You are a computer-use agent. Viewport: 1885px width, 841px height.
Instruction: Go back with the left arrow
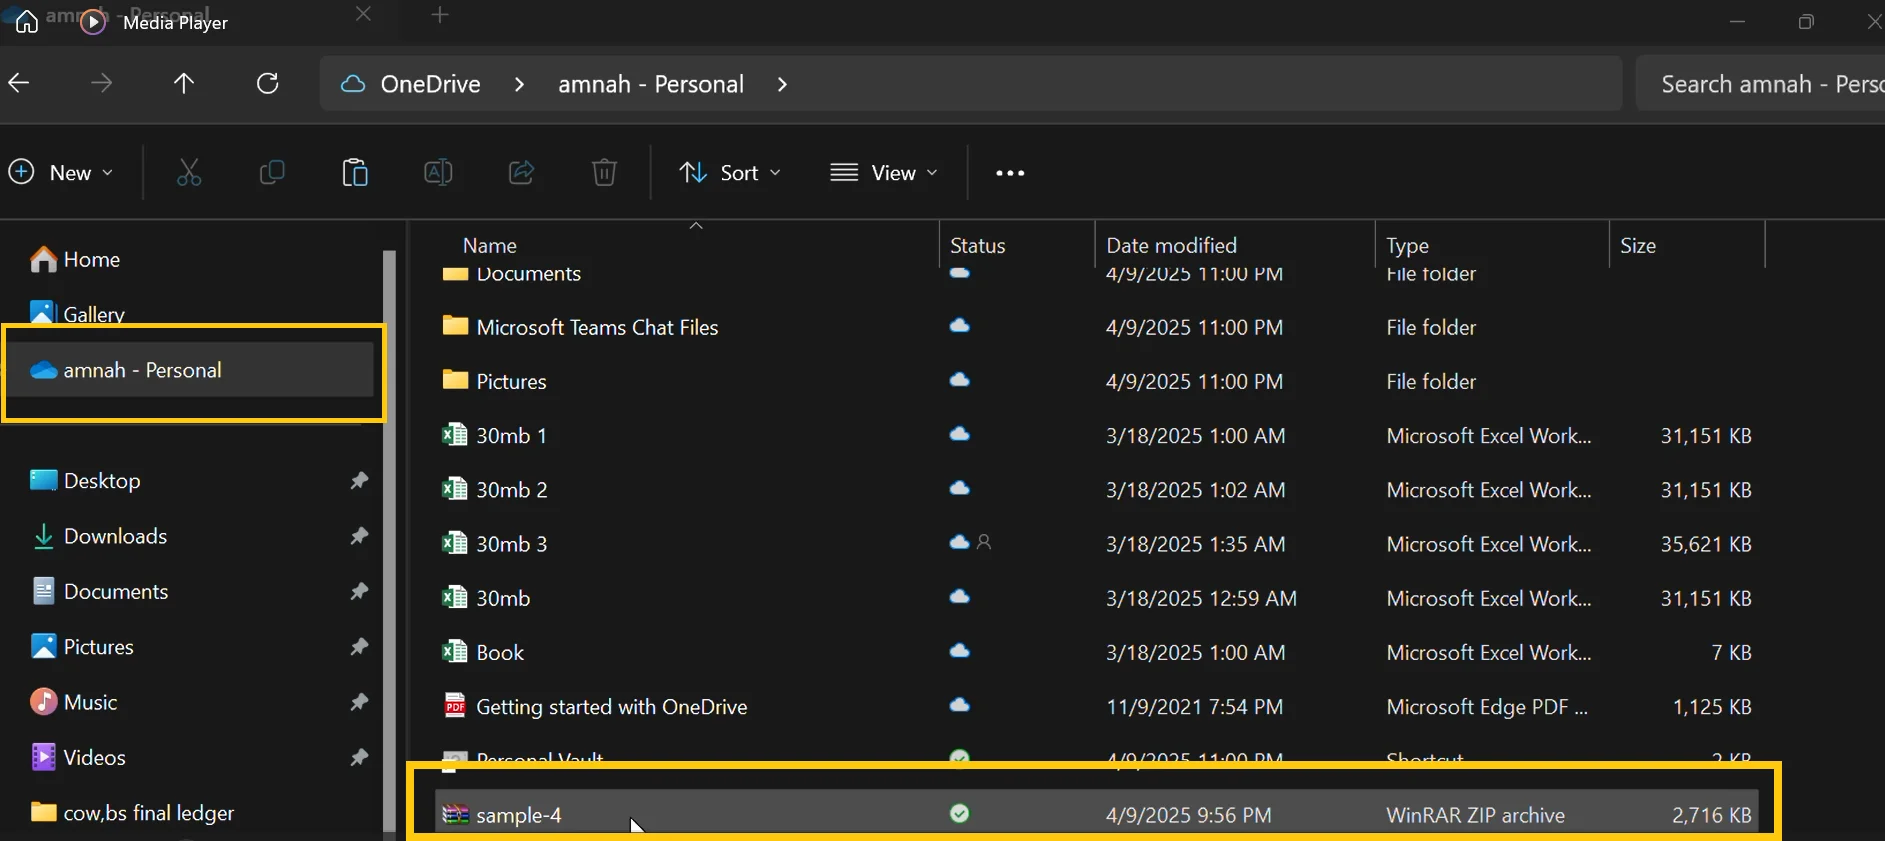[19, 83]
